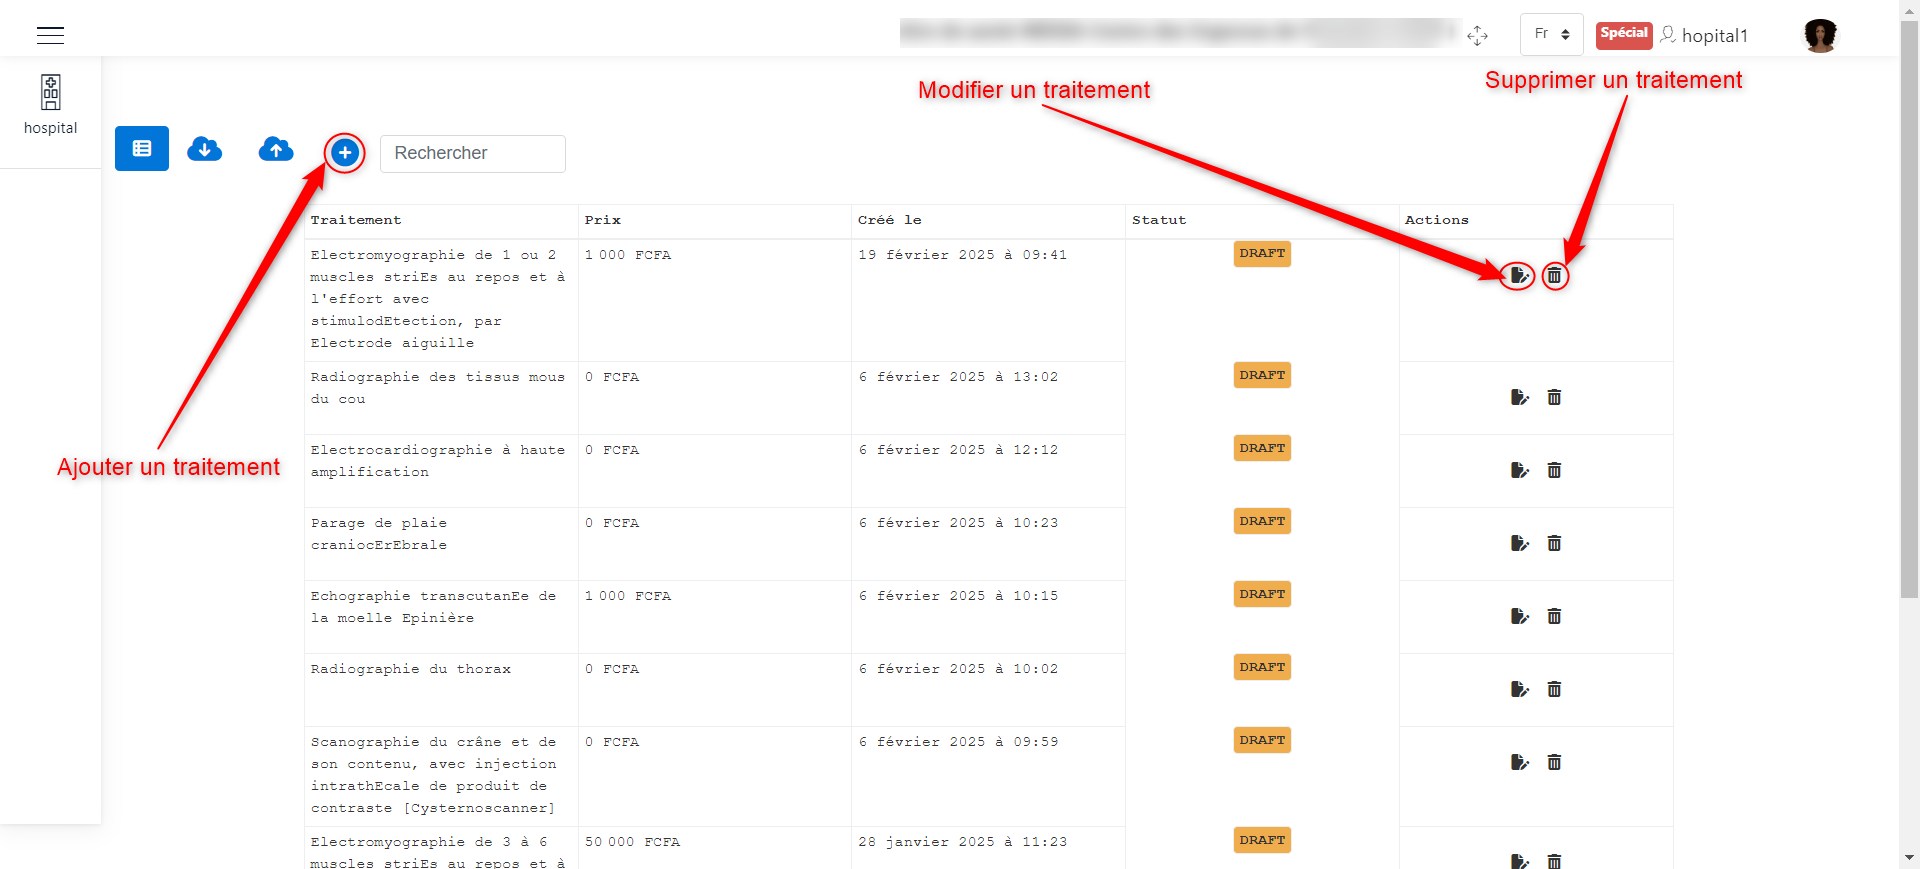Edit Electrocardiographie à haute amplification
The image size is (1920, 869).
point(1519,470)
